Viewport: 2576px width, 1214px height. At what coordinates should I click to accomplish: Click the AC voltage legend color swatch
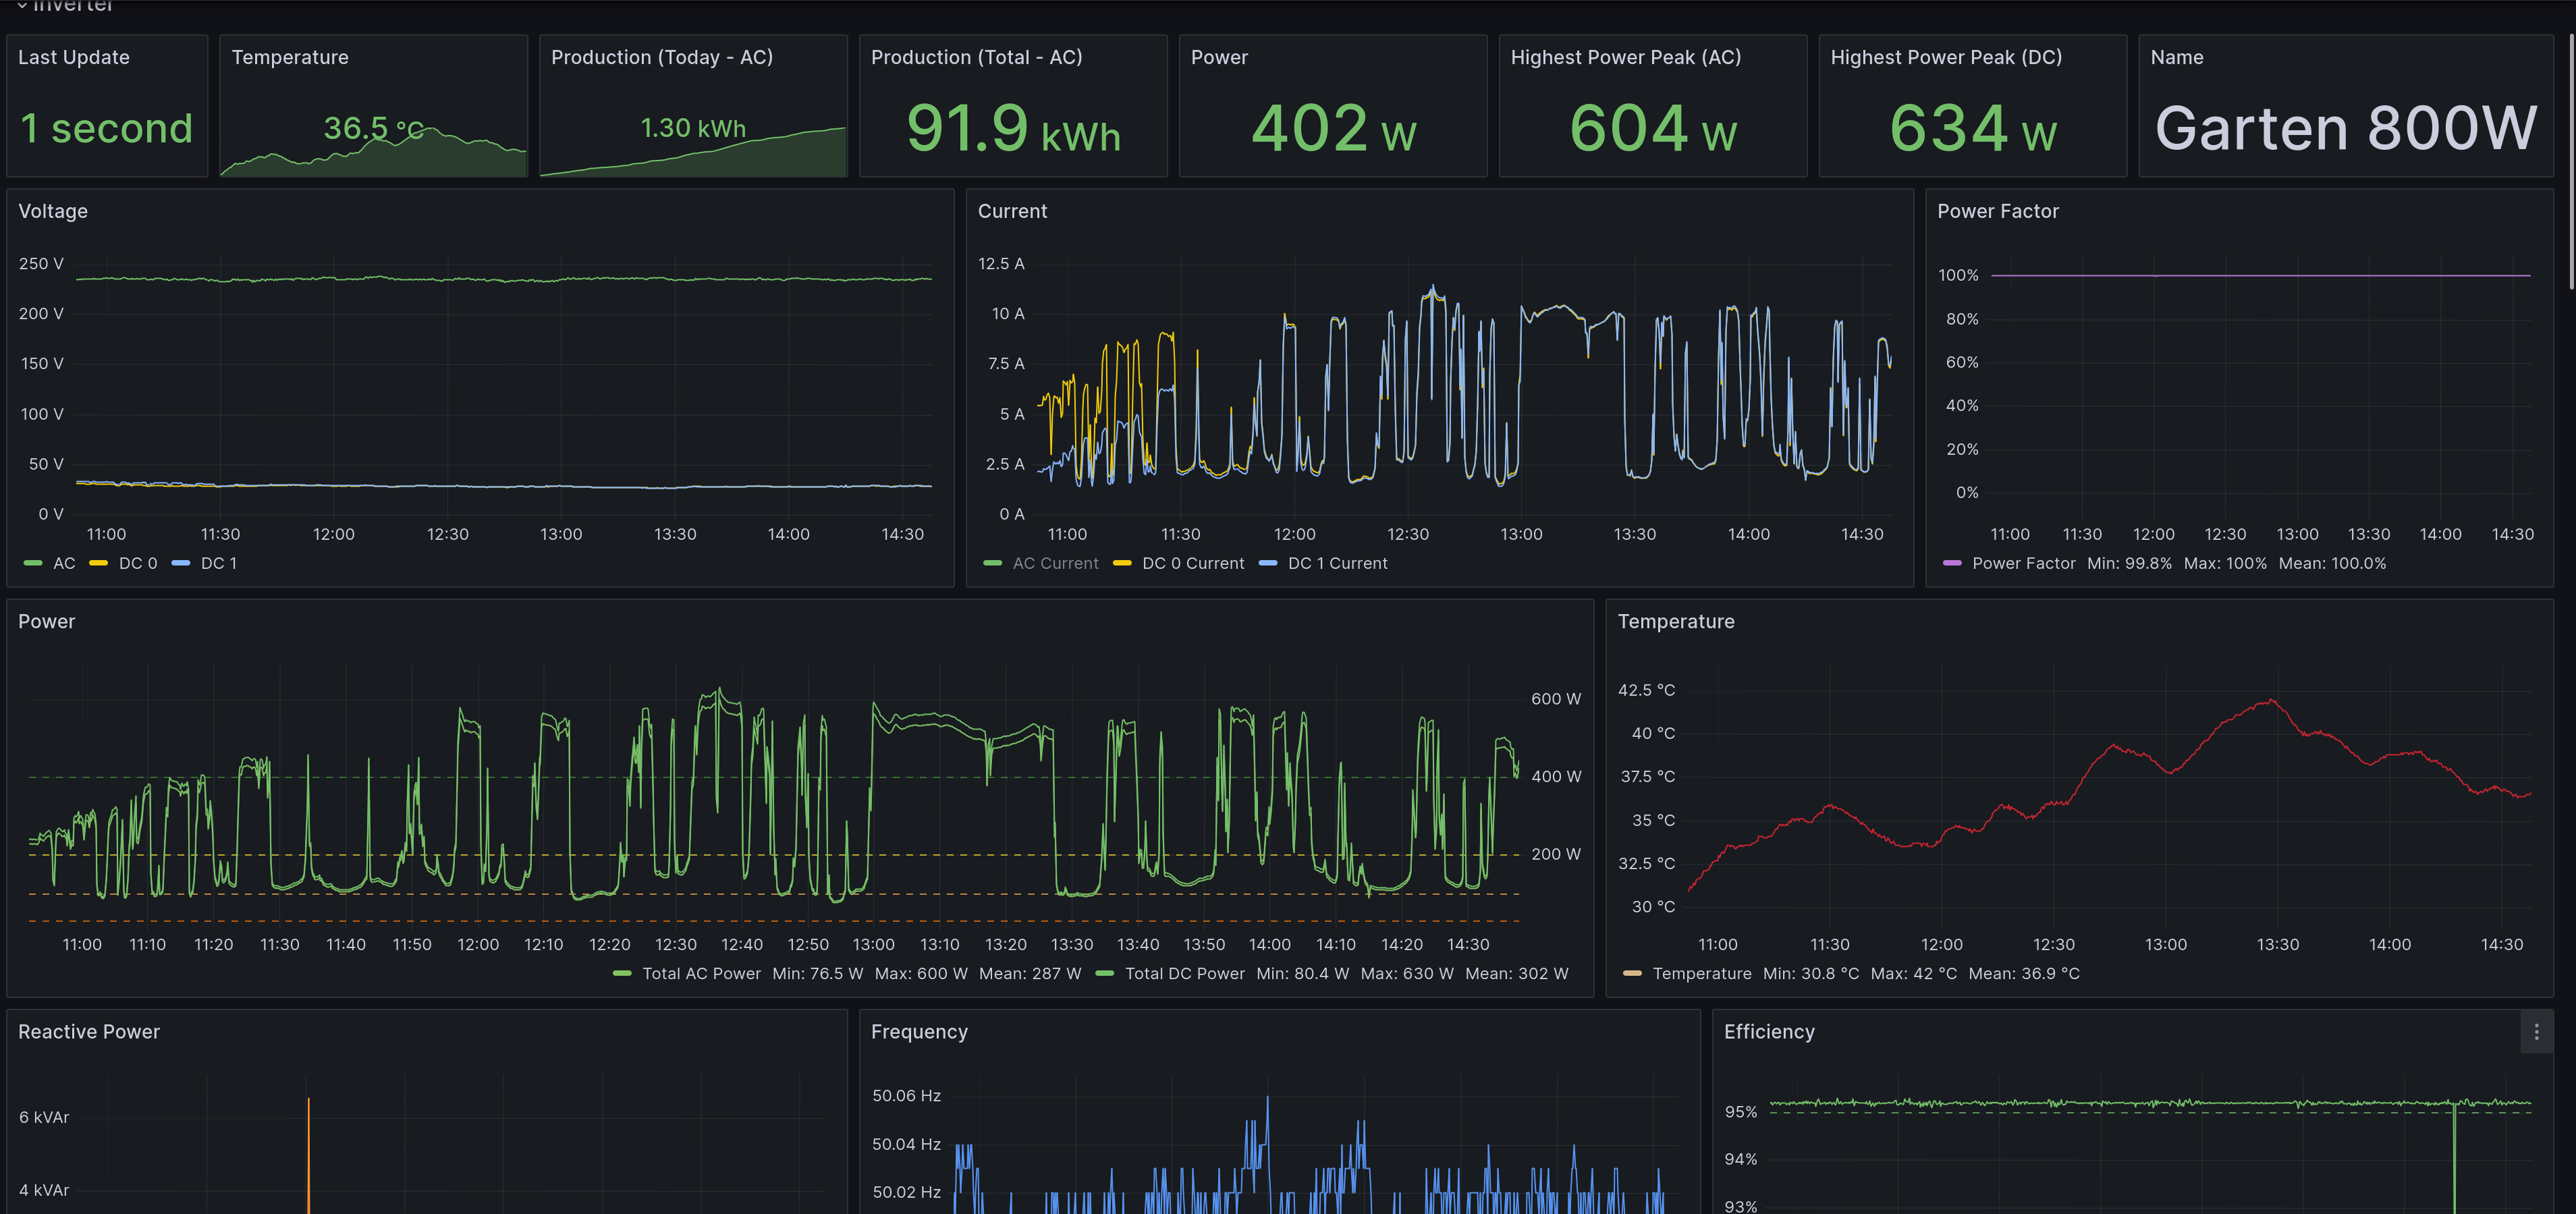(33, 563)
